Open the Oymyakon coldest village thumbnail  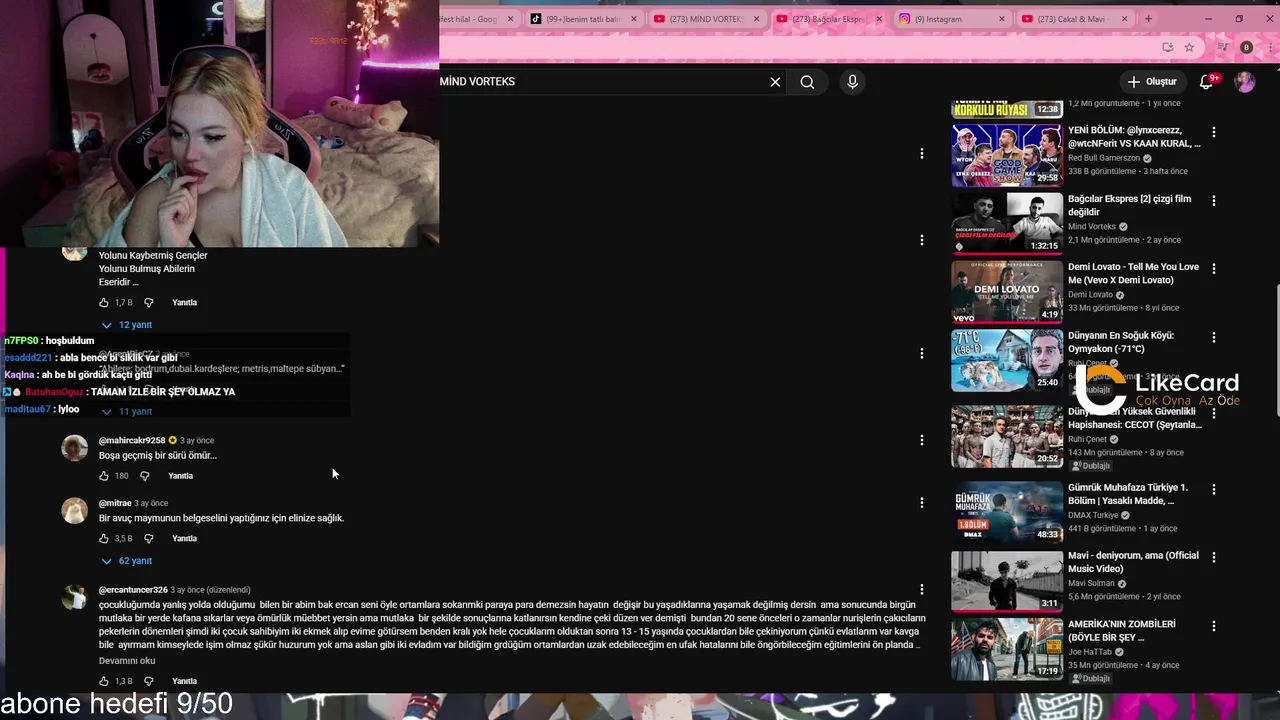[1007, 361]
